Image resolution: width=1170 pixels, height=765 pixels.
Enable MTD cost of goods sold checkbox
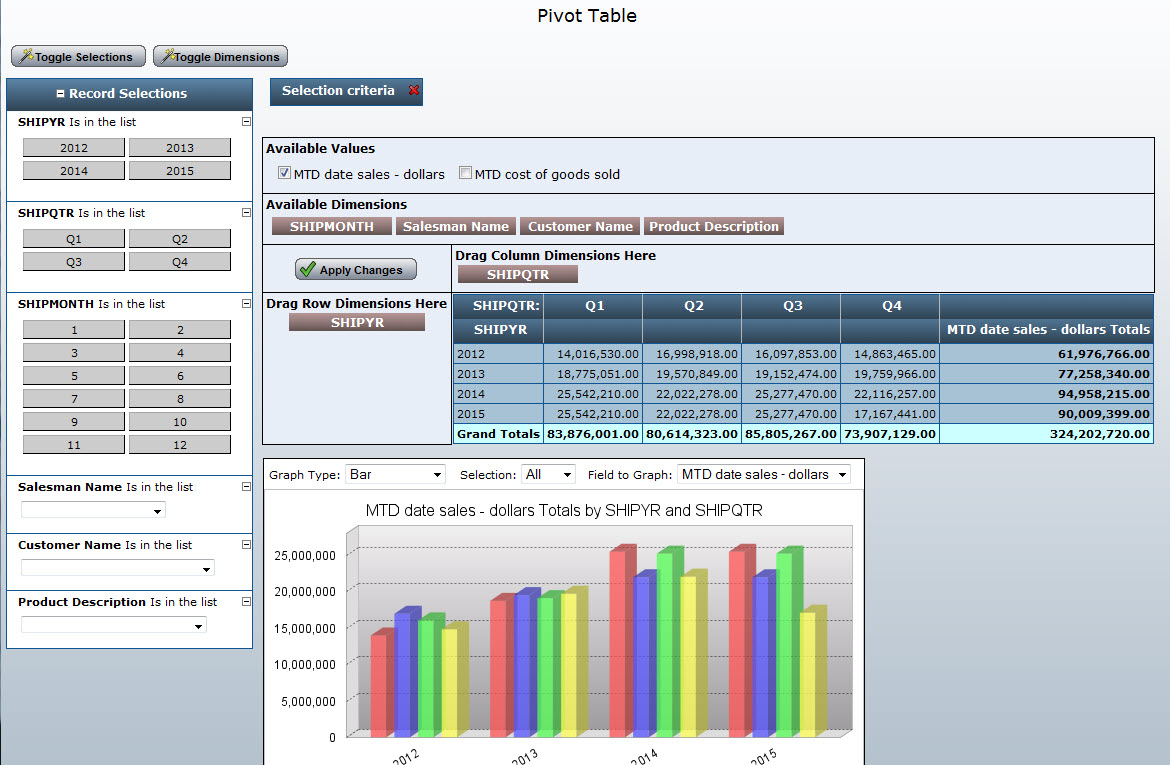[x=465, y=174]
